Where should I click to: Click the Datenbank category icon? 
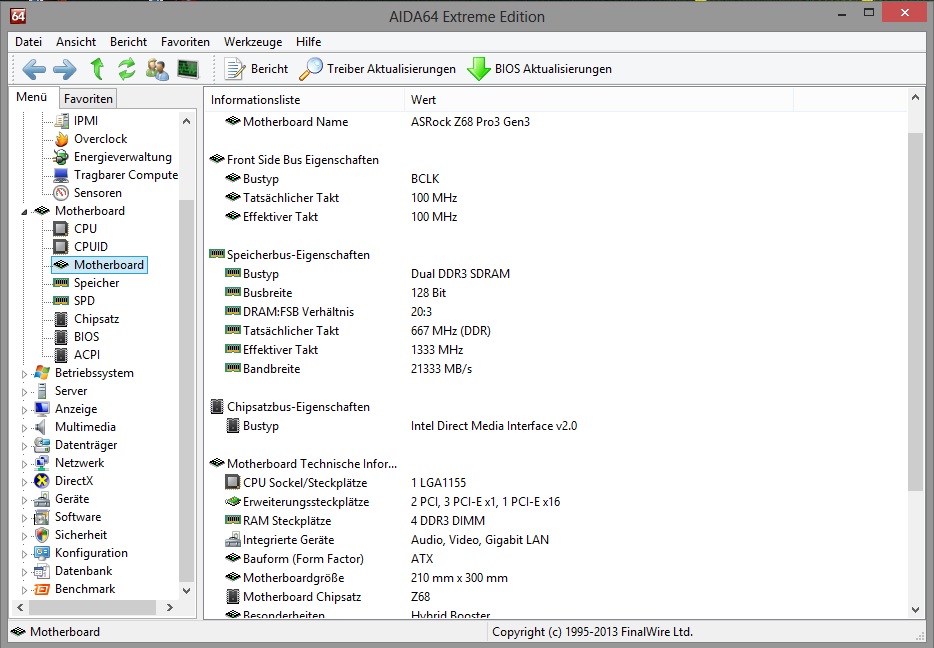(42, 571)
